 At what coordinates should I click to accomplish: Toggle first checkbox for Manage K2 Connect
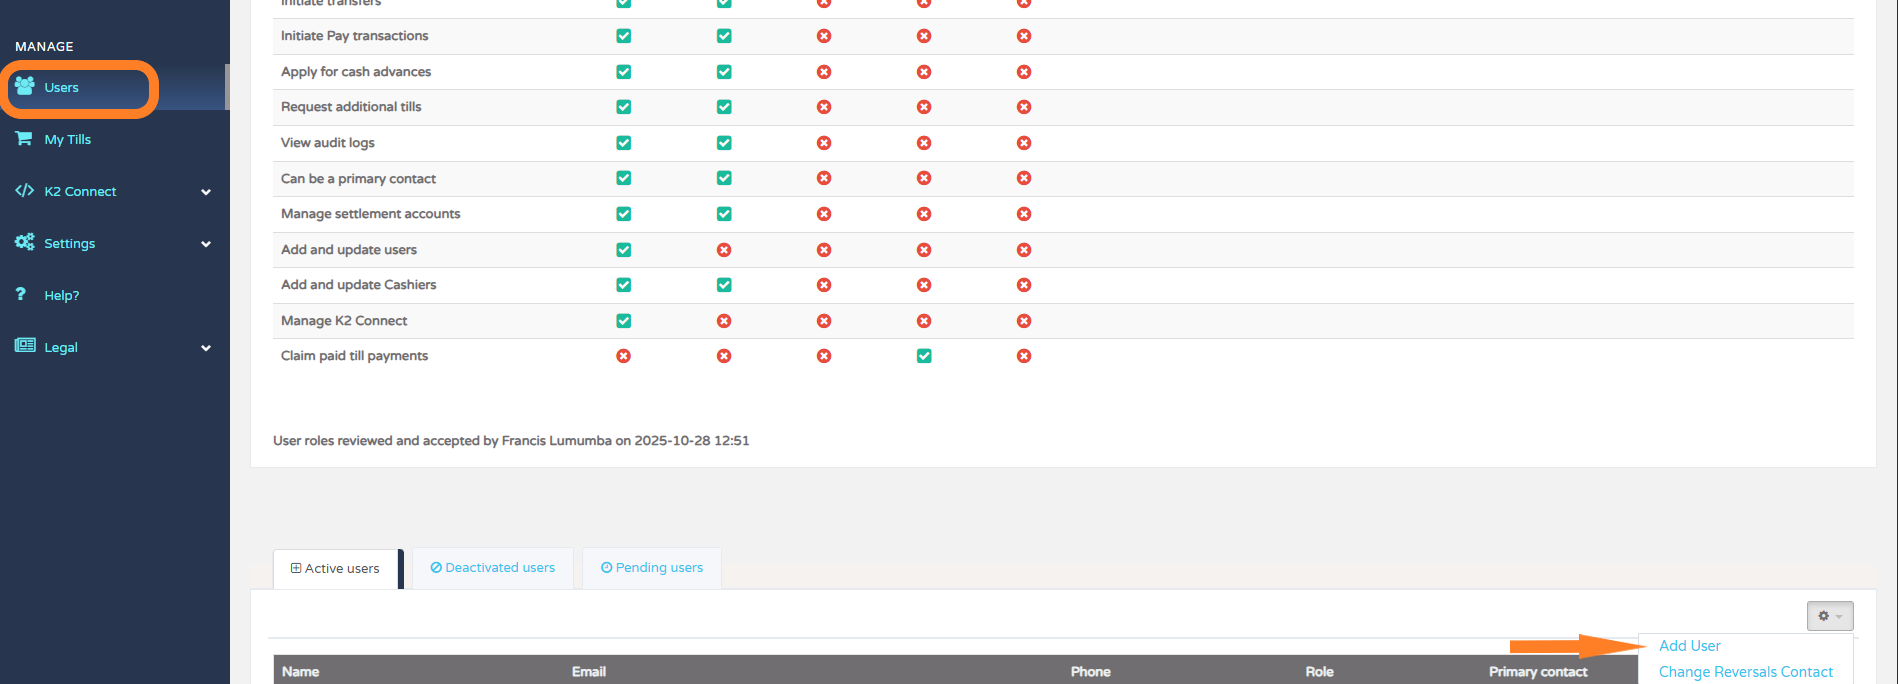[624, 321]
